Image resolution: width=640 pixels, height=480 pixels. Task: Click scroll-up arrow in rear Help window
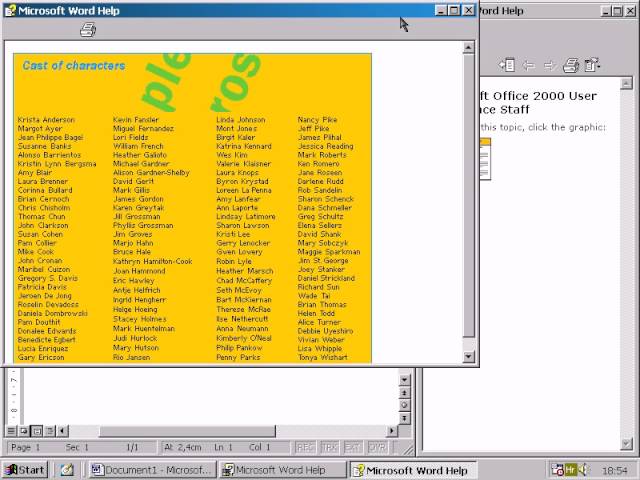(626, 84)
